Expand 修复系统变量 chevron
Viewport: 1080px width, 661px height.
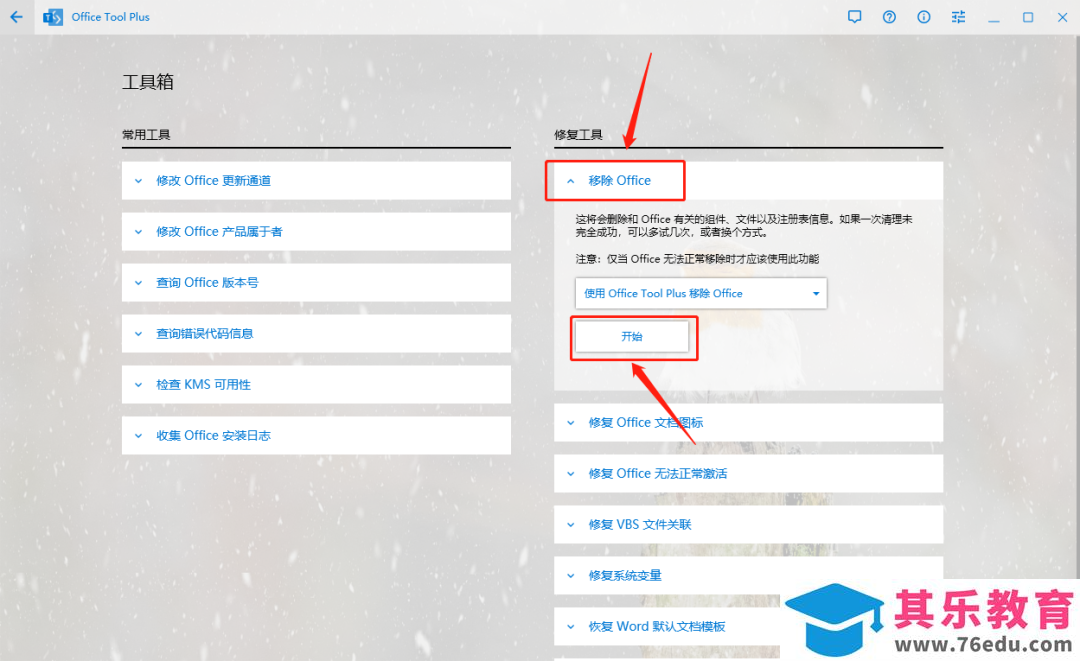click(570, 576)
